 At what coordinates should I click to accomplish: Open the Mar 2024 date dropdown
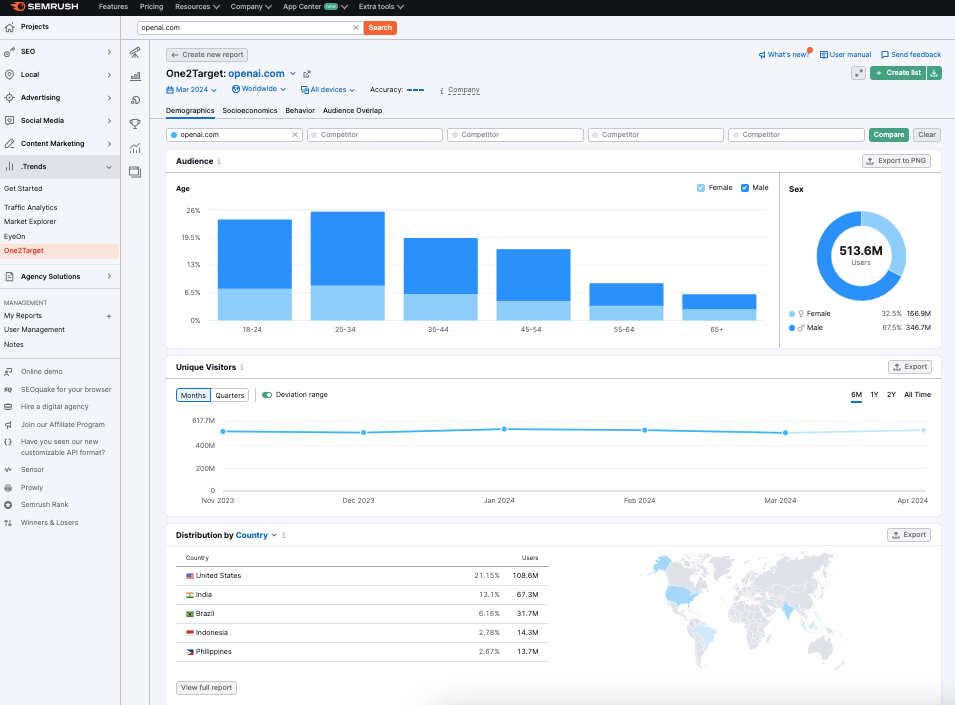point(191,89)
